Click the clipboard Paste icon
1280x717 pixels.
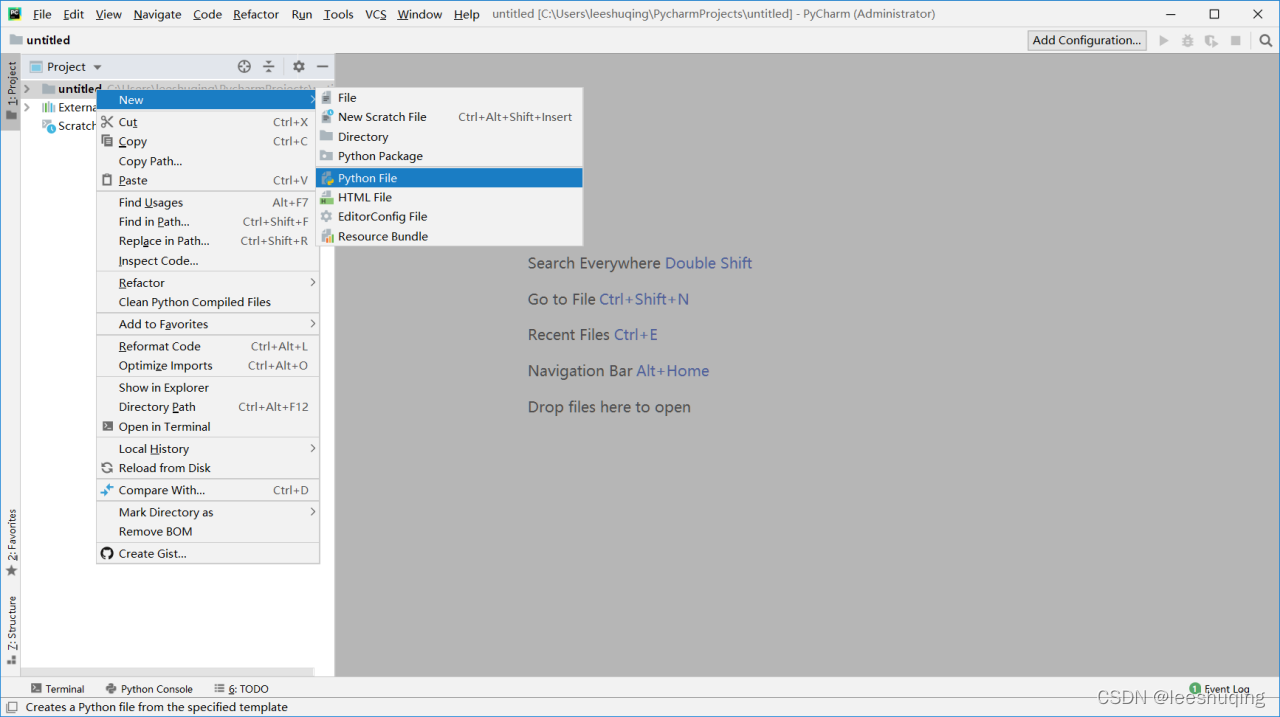[107, 180]
